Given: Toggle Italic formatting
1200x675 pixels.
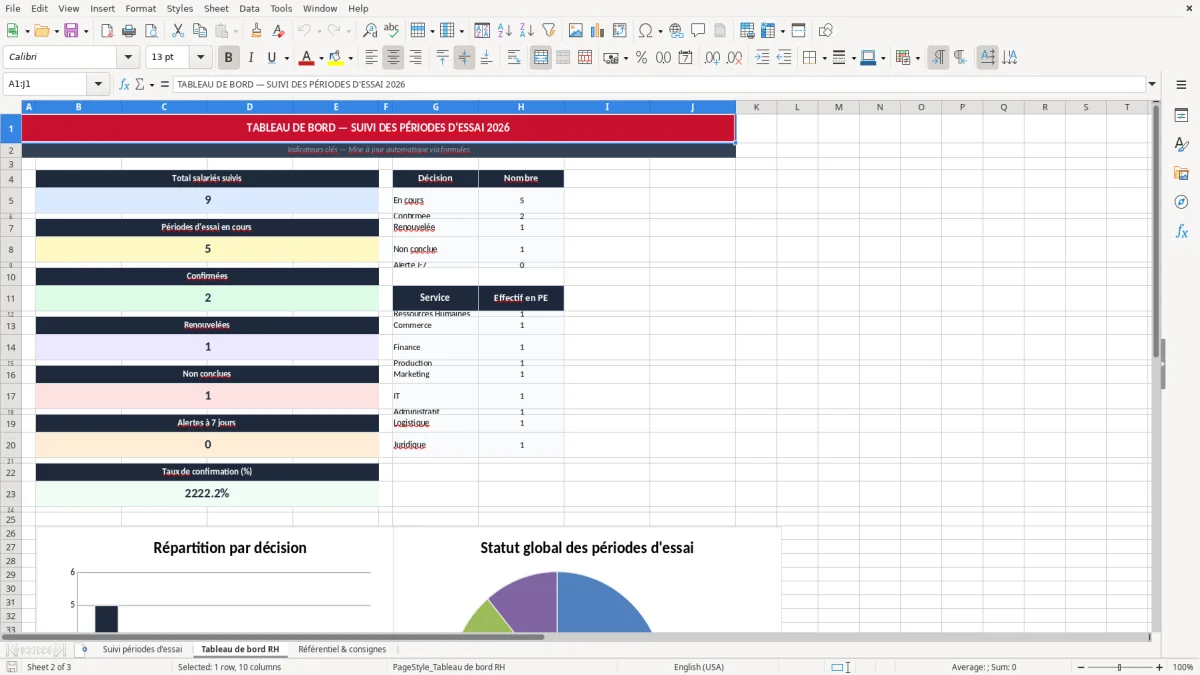Looking at the screenshot, I should 251,58.
